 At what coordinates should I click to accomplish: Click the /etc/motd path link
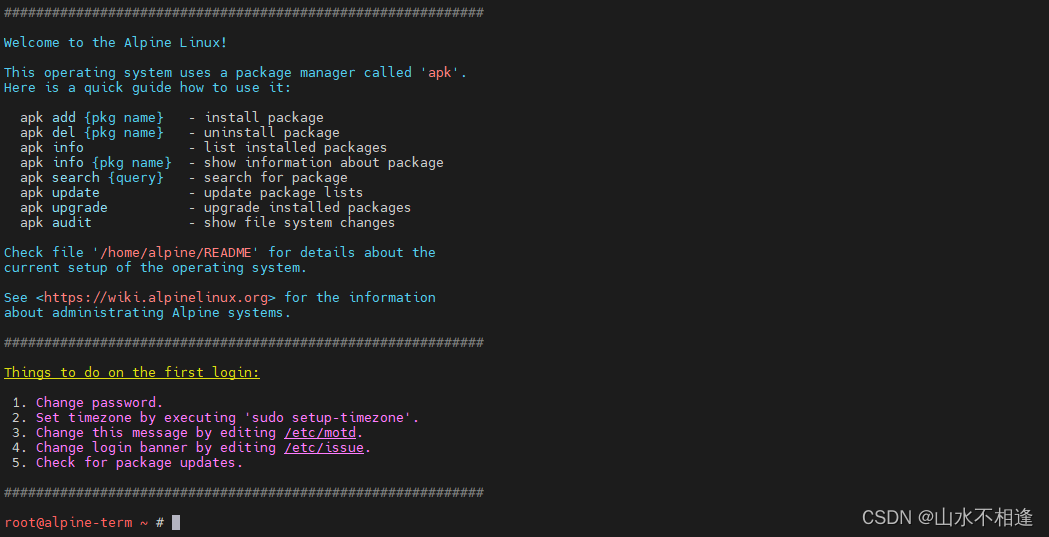click(x=320, y=433)
